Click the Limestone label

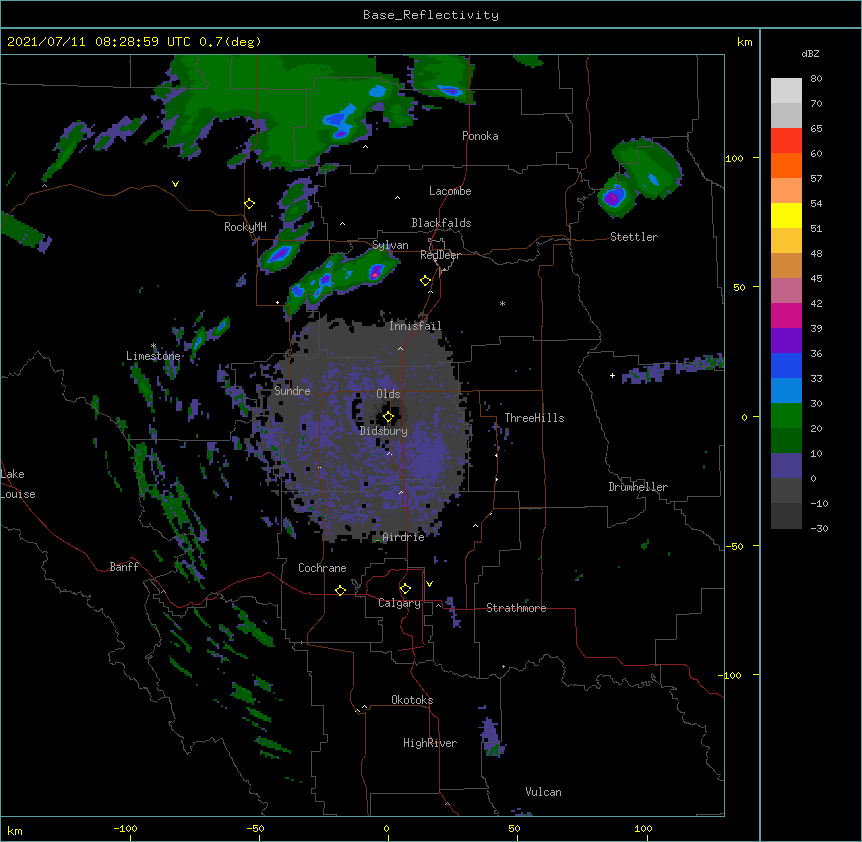153,356
